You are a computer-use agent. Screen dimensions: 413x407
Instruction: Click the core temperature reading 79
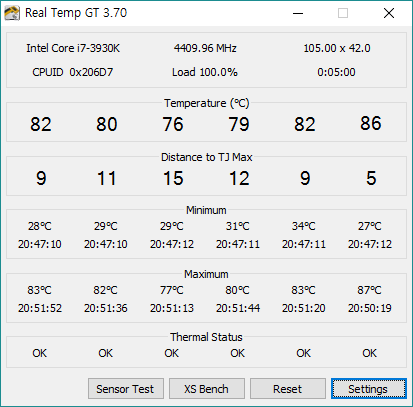239,124
